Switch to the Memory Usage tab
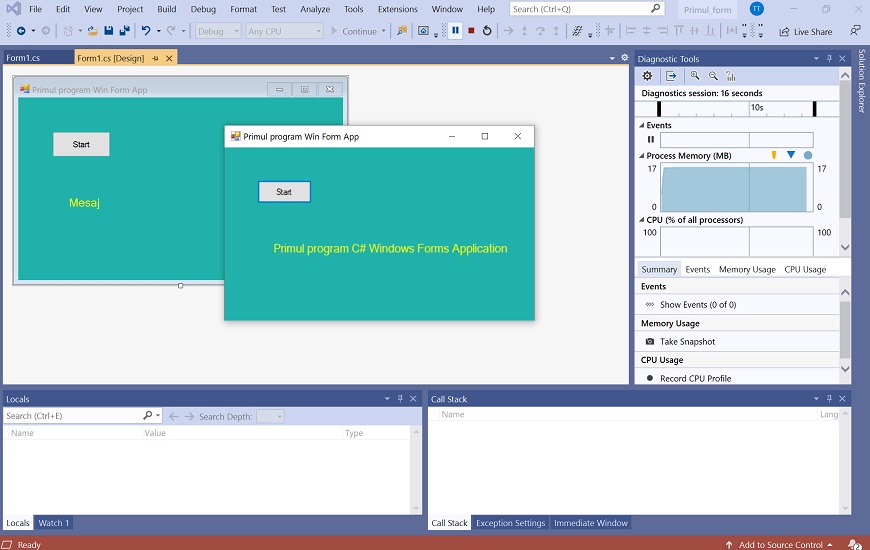Image resolution: width=870 pixels, height=550 pixels. [746, 269]
